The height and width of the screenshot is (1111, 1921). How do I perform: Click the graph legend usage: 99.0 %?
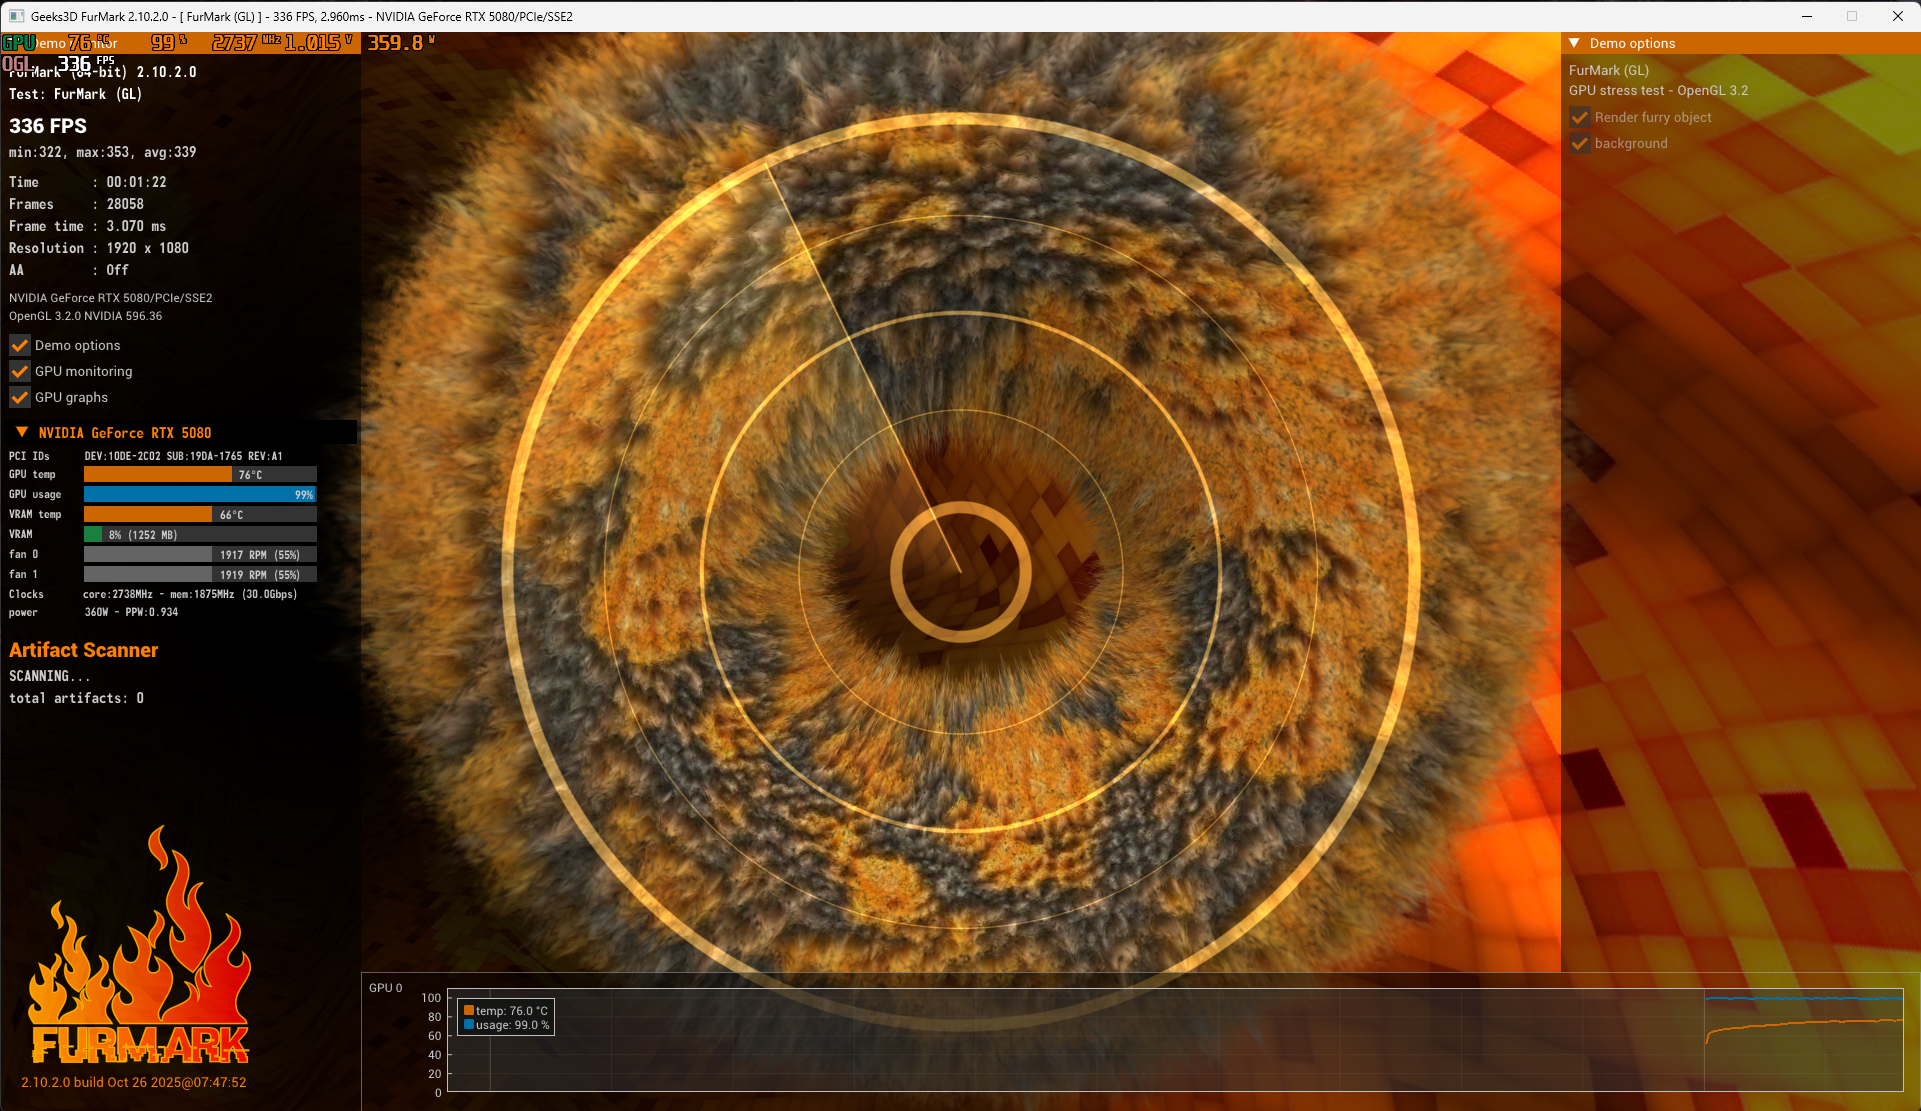coord(507,1025)
